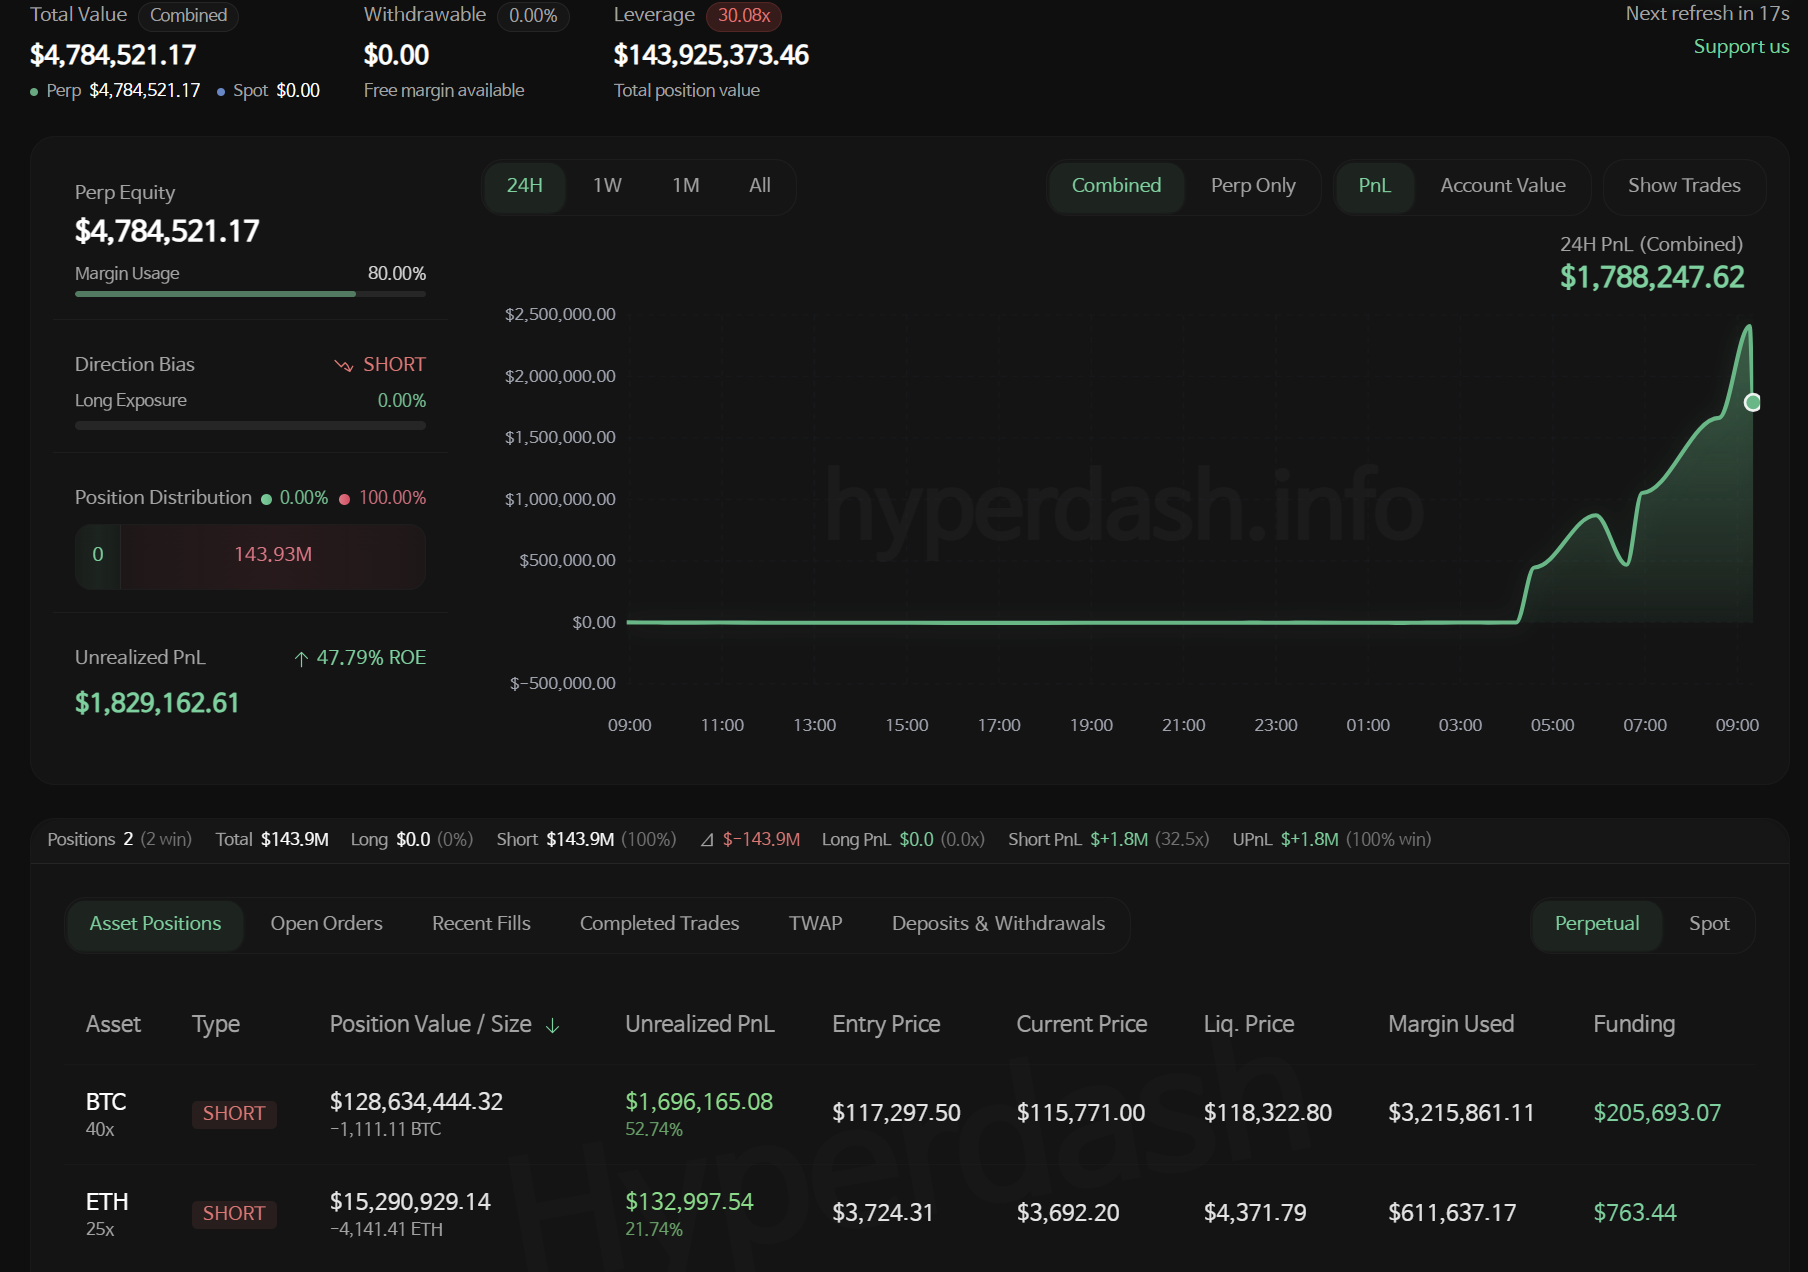The image size is (1808, 1272).
Task: Click the Margin Usage progress bar
Action: click(x=250, y=294)
